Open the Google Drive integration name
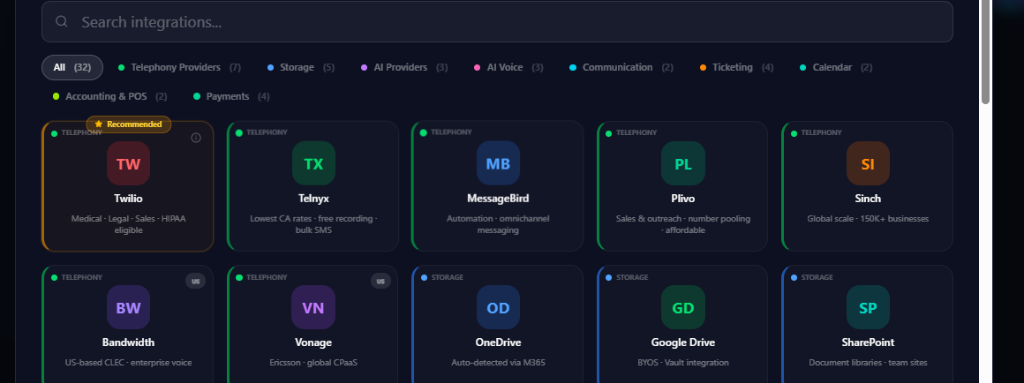The width and height of the screenshot is (1024, 383). tap(683, 342)
